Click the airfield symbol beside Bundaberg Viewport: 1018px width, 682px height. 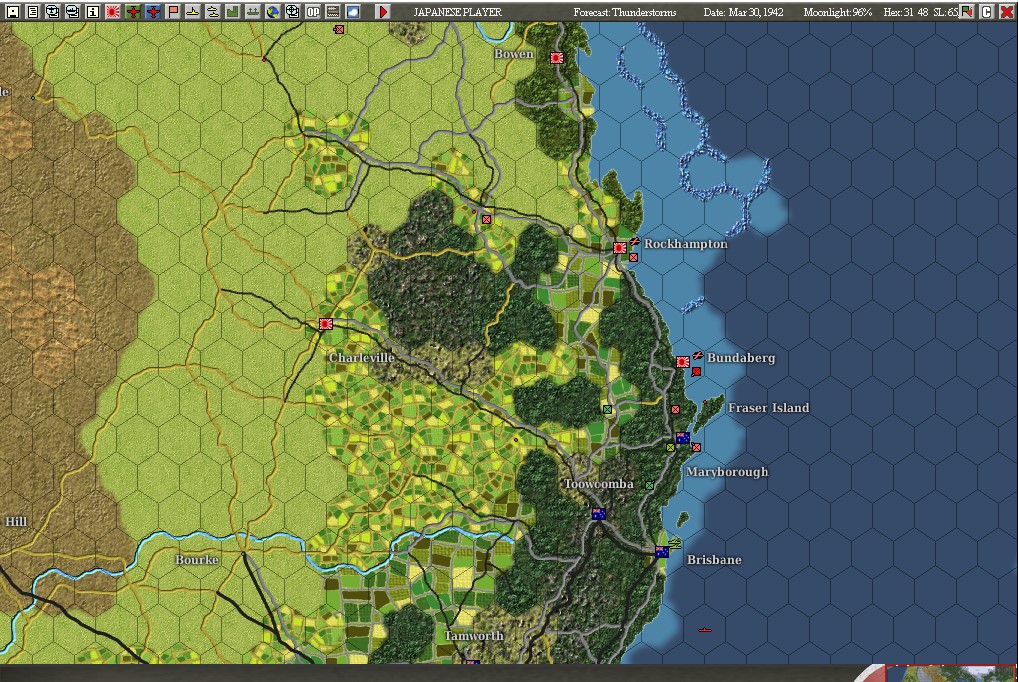click(x=697, y=355)
